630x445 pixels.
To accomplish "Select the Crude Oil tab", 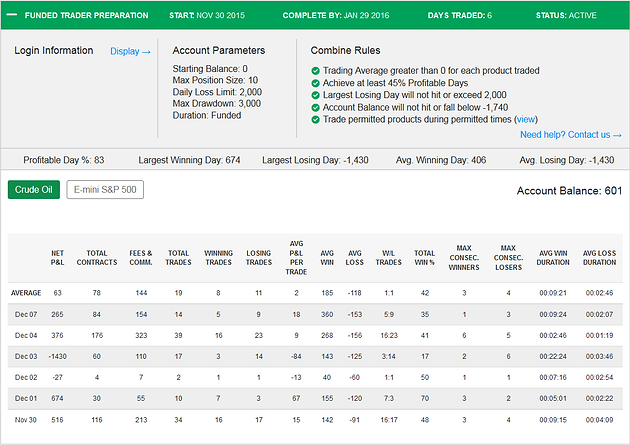I will [x=34, y=190].
